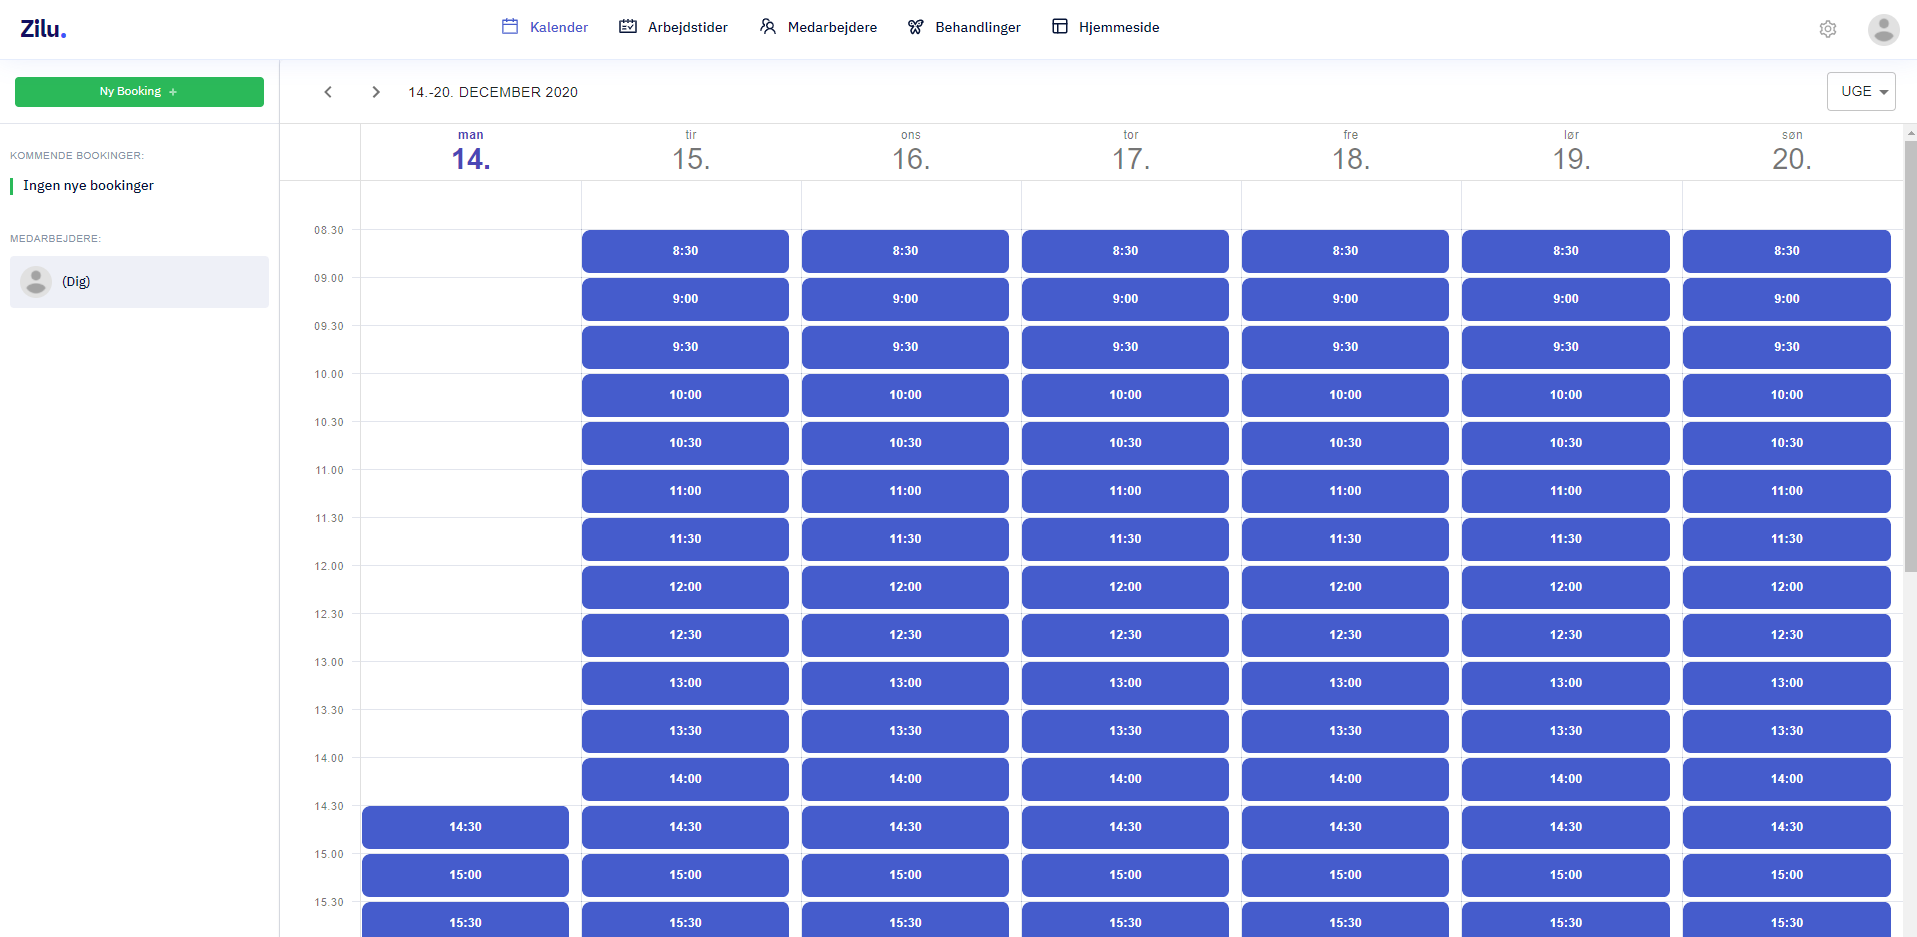Book the 8:30 slot on Sunday 20

tap(1787, 251)
